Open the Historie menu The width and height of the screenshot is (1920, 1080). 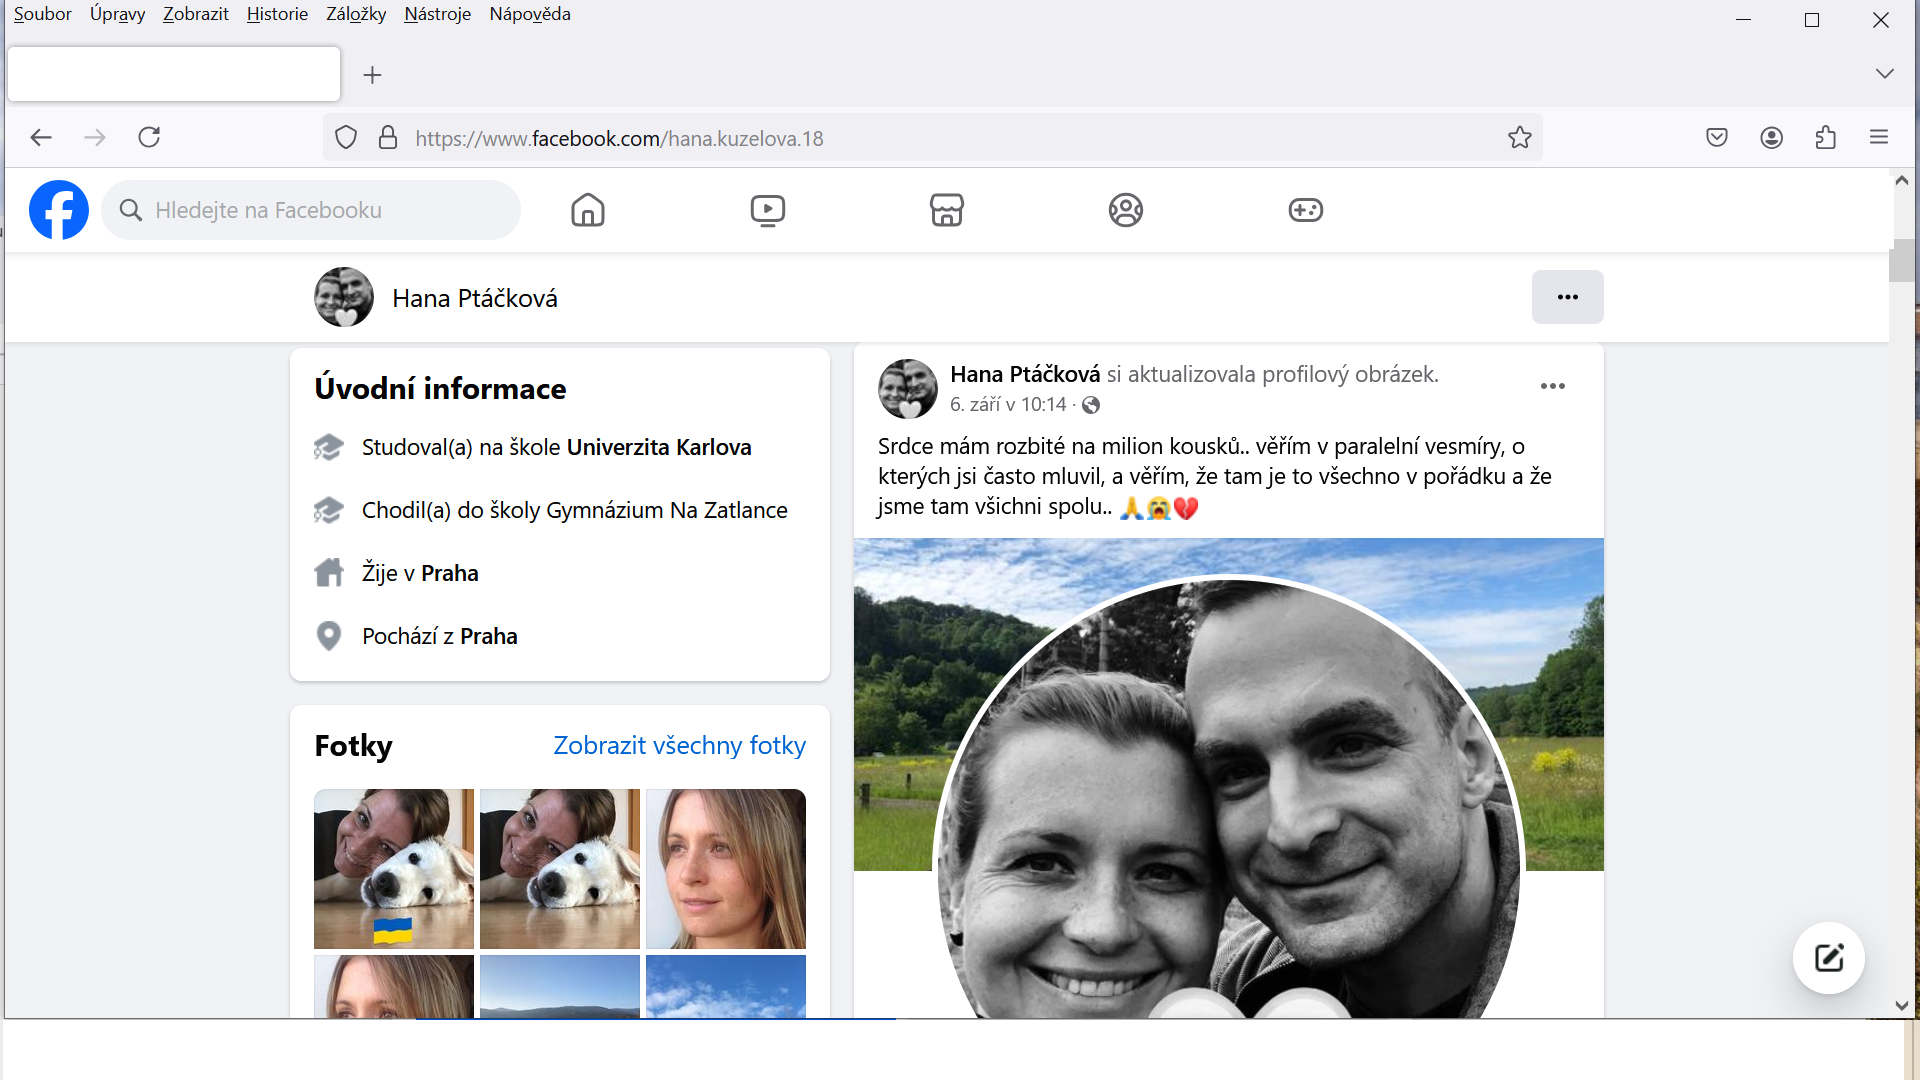pos(277,14)
